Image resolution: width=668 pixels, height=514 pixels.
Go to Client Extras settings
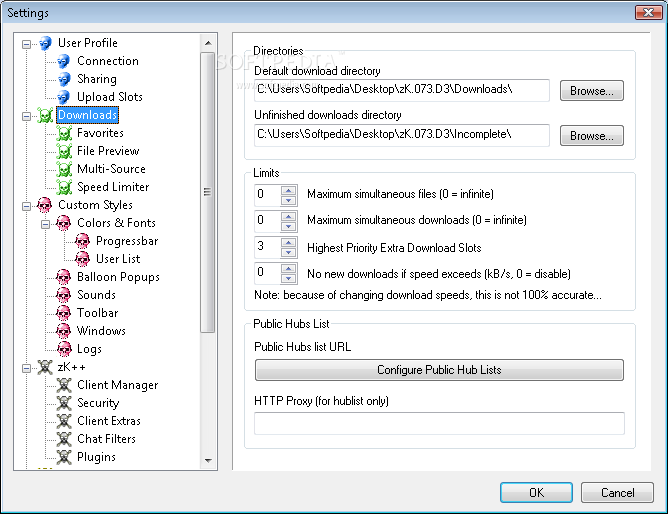[x=109, y=421]
